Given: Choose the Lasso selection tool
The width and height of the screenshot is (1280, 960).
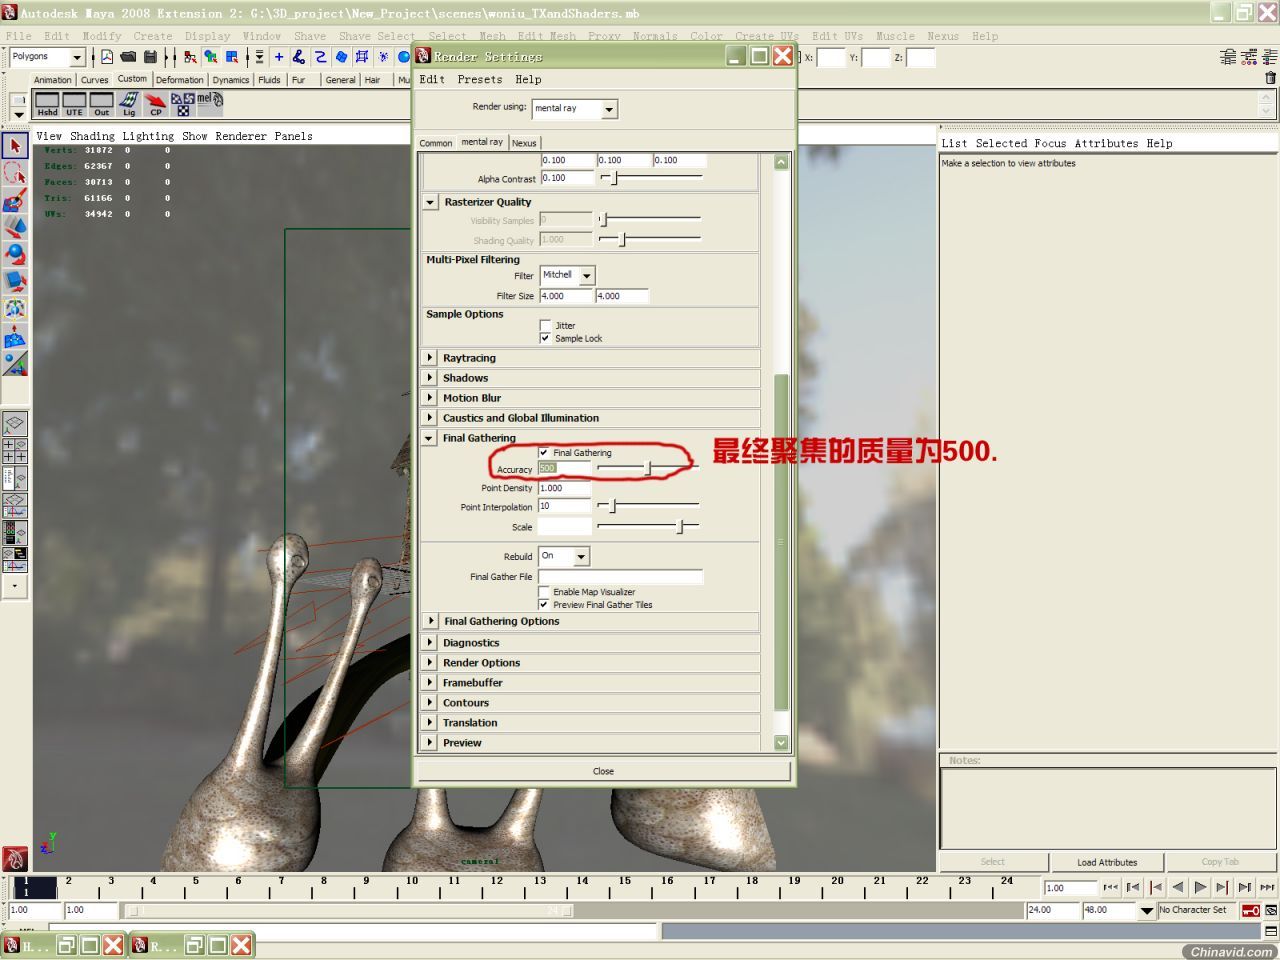Looking at the screenshot, I should (x=14, y=173).
